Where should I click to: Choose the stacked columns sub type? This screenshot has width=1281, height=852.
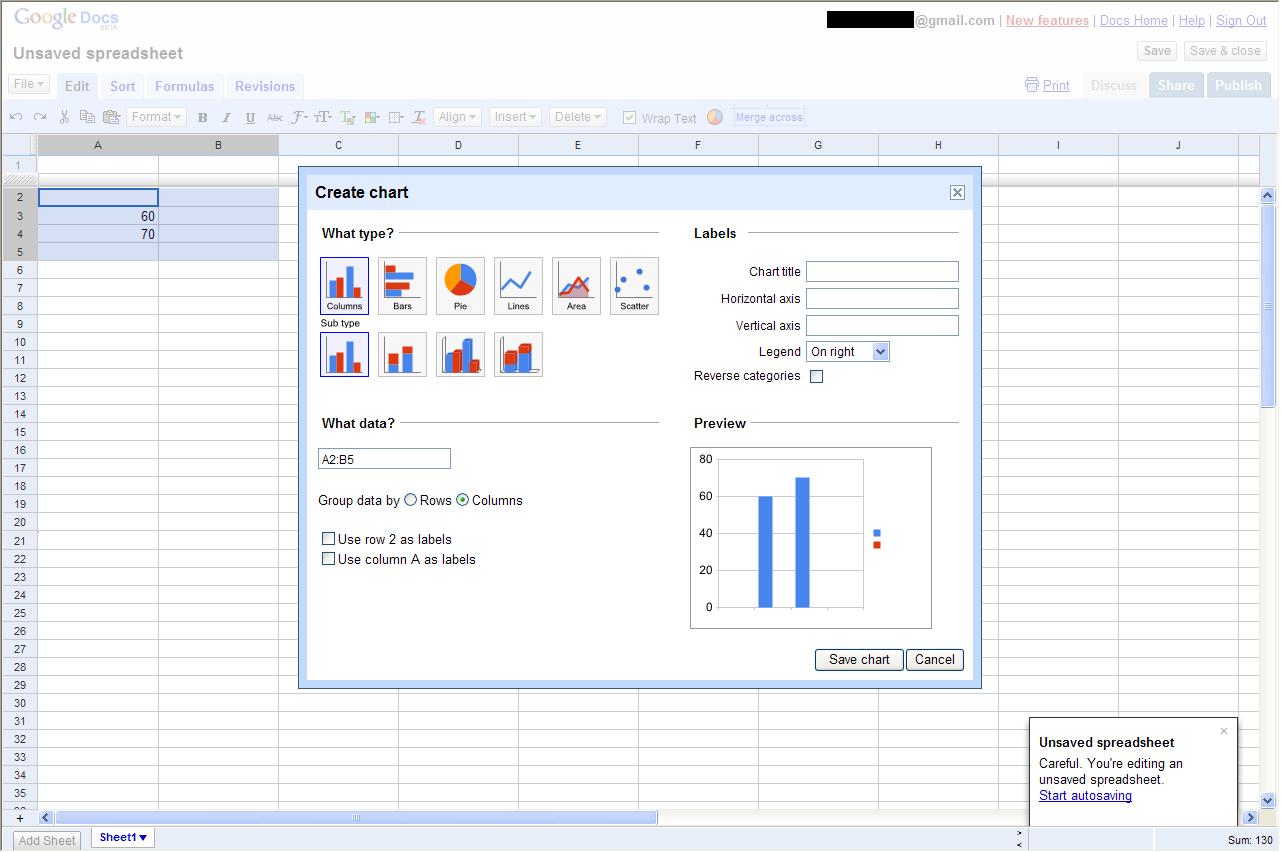[x=402, y=354]
